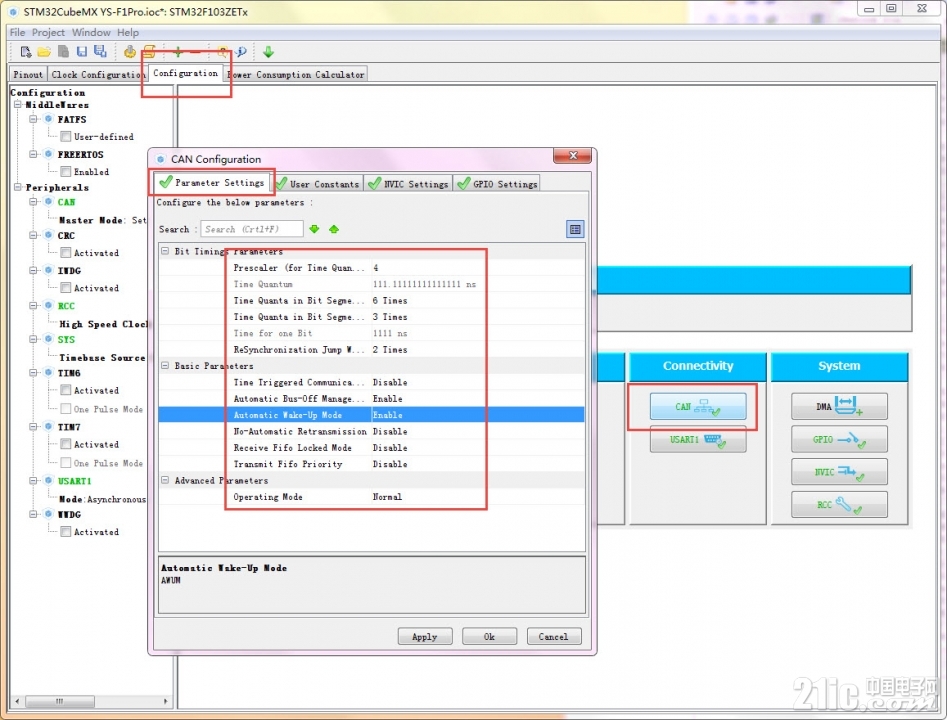Click the FATFS node icon in tree
947x720 pixels.
(48, 119)
